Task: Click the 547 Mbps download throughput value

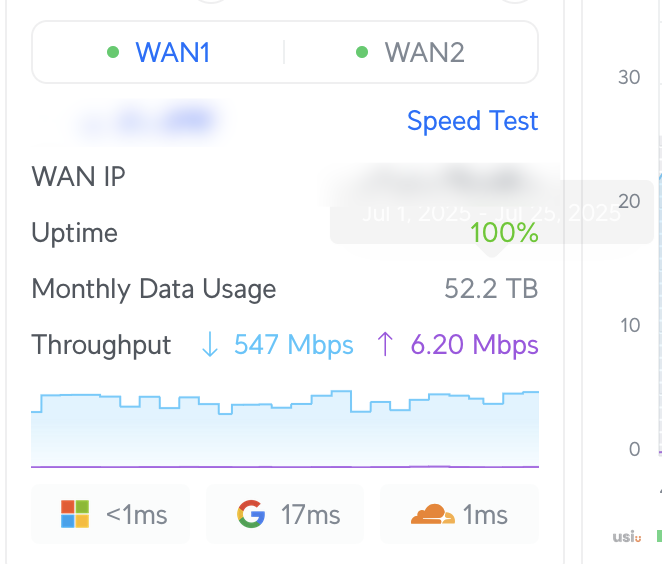Action: click(293, 345)
